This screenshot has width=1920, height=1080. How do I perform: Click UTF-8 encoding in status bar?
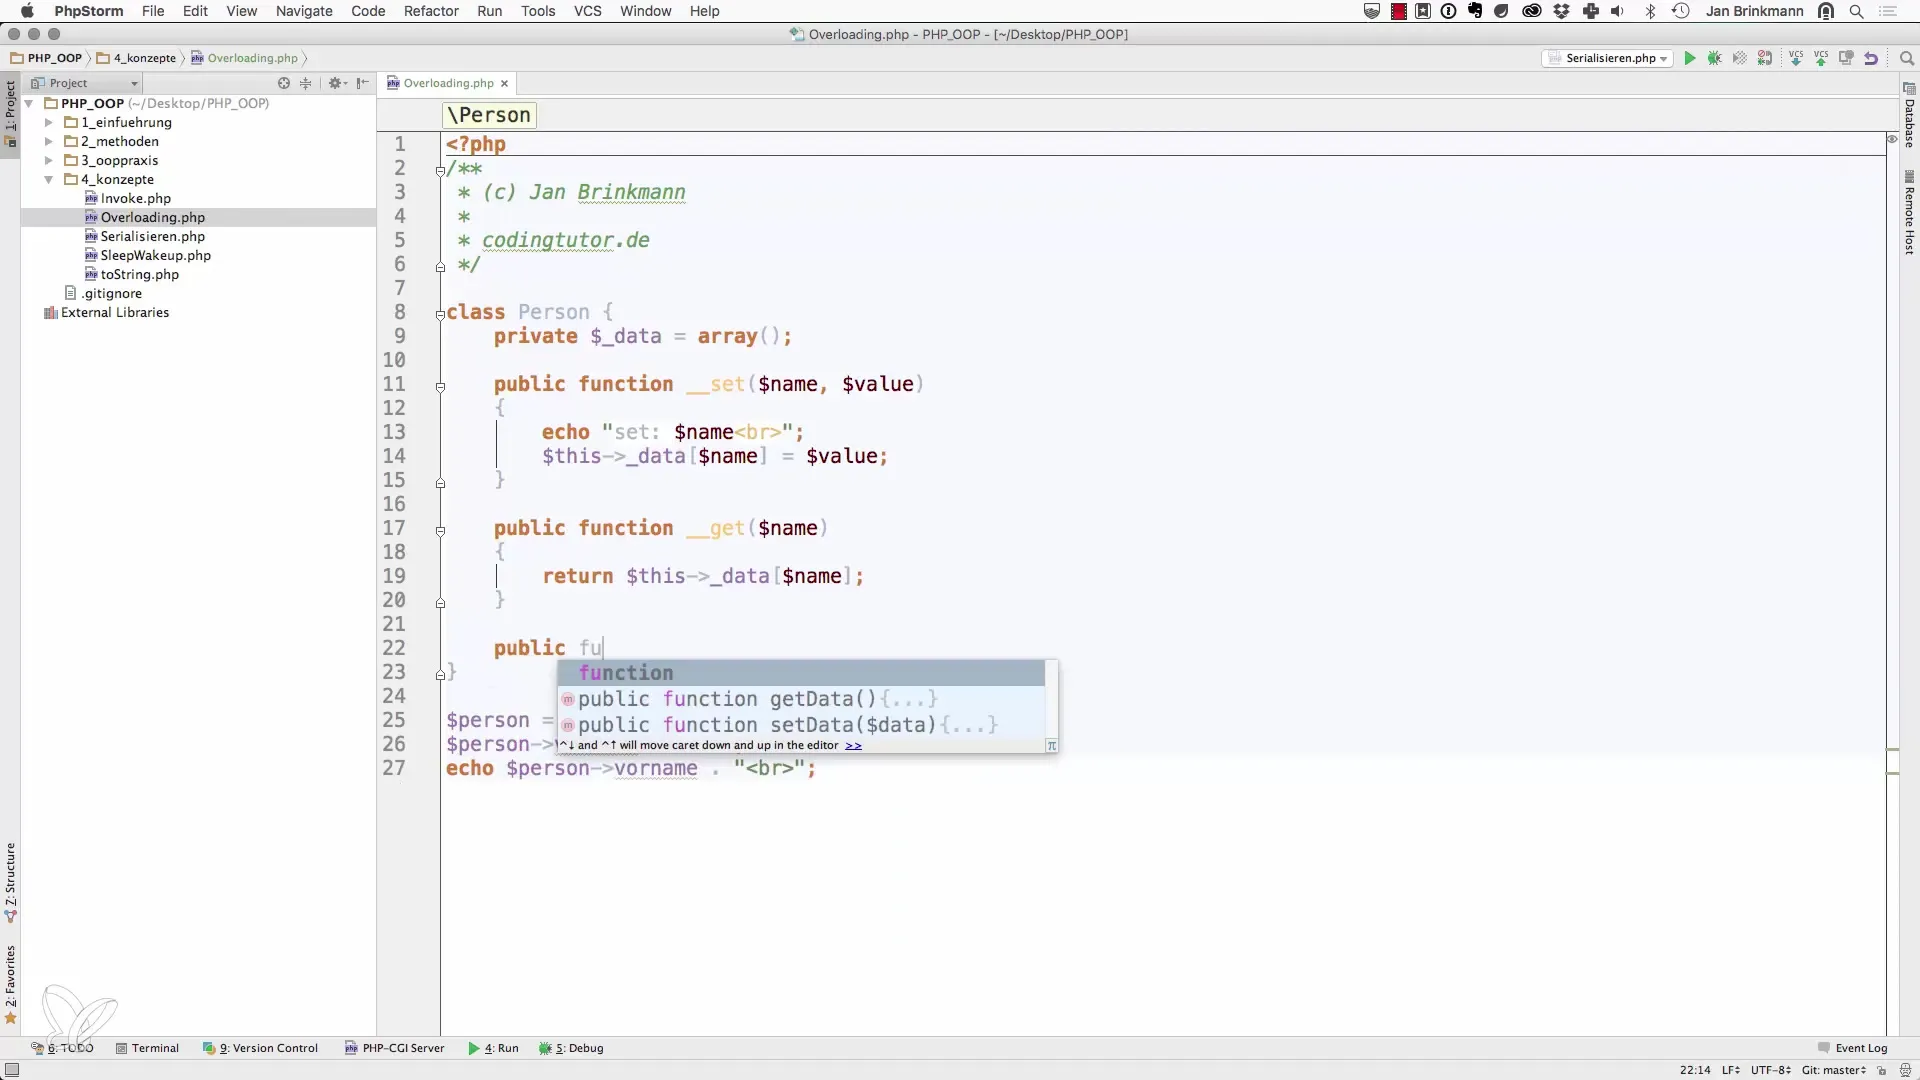(1770, 1070)
